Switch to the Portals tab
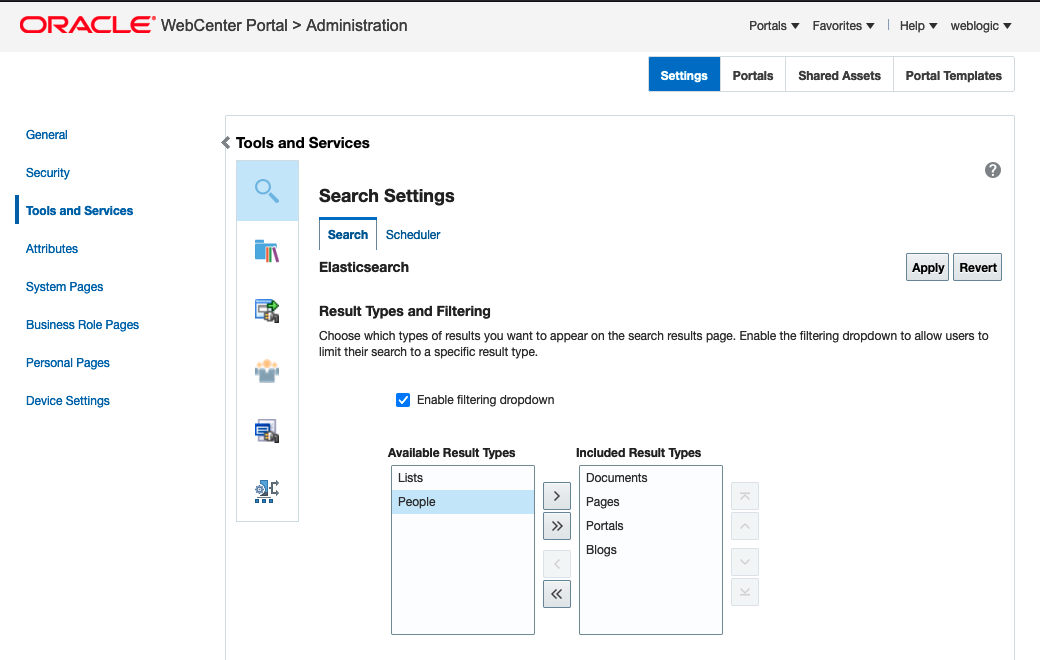The image size is (1040, 660). coord(753,75)
